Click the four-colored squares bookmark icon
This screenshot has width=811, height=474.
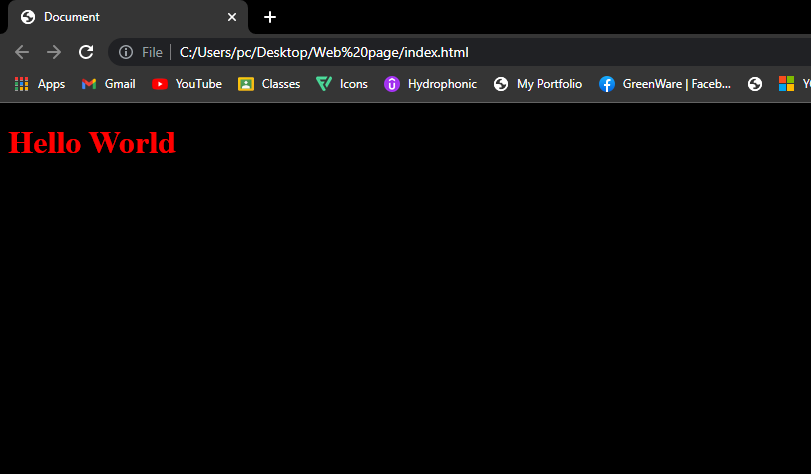click(787, 84)
